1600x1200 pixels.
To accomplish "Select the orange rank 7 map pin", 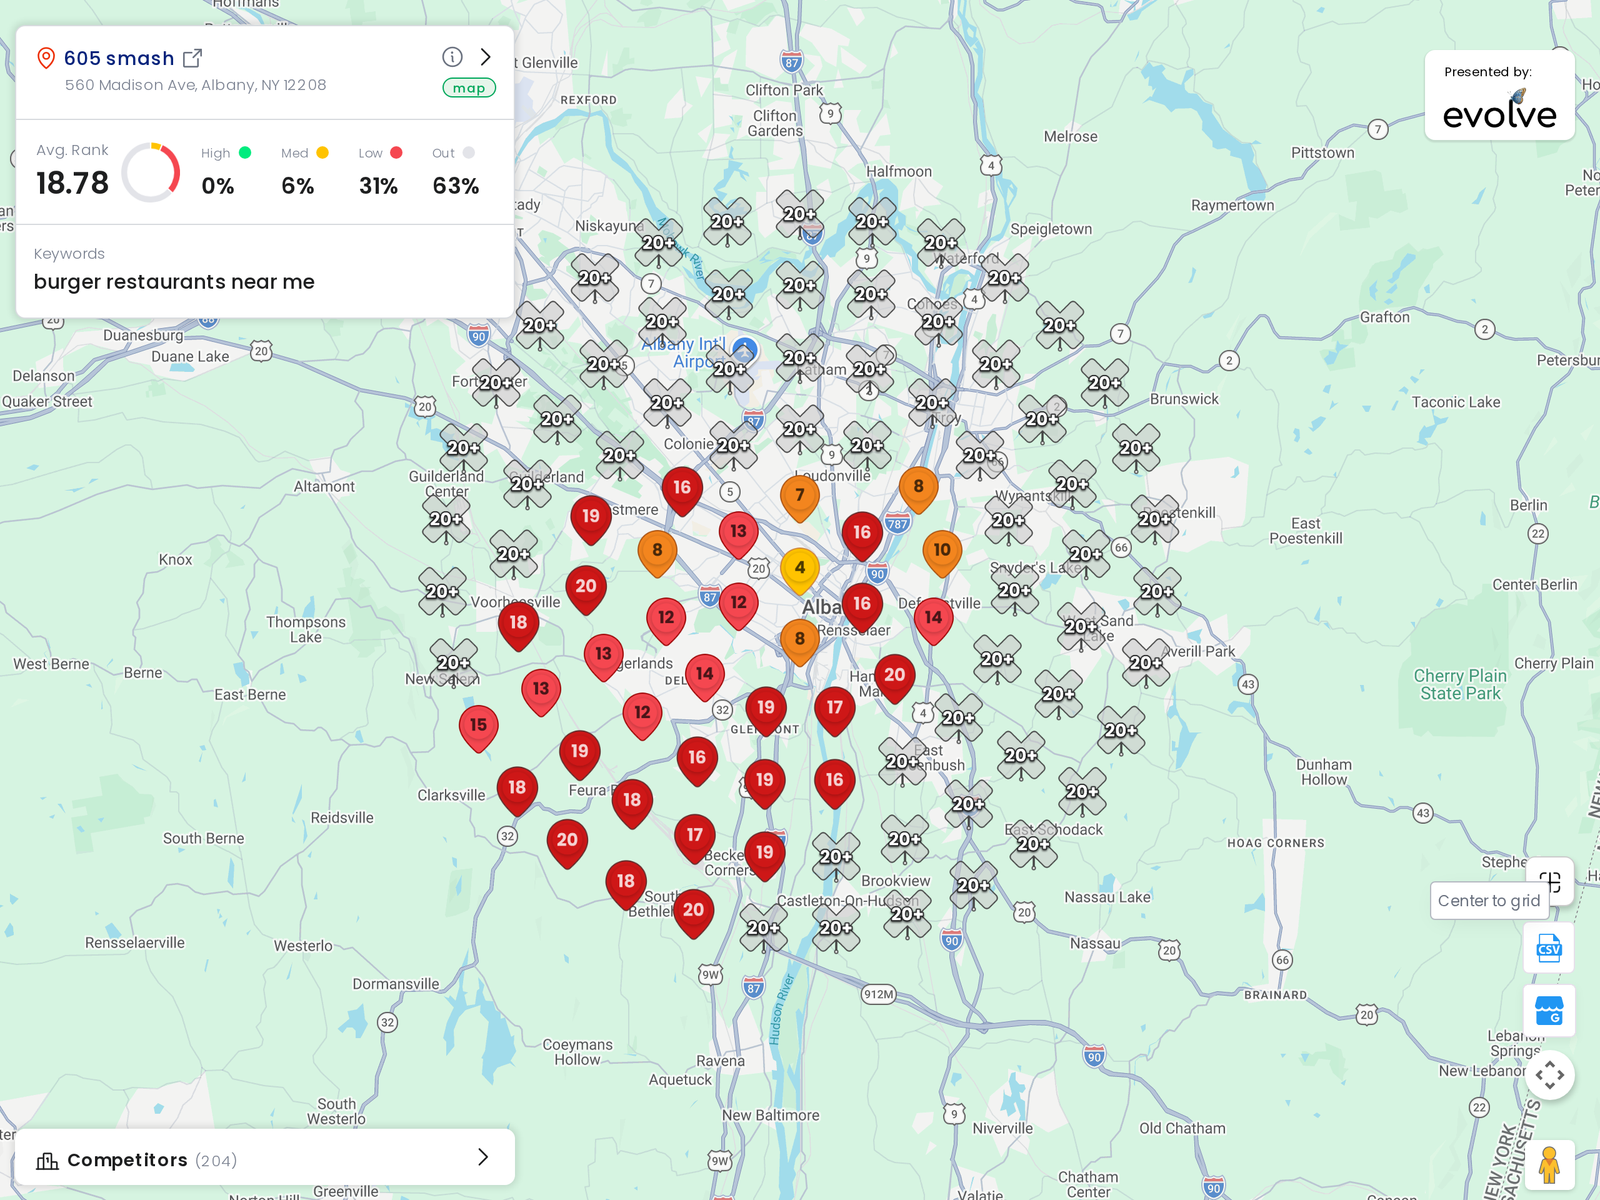I will pyautogui.click(x=800, y=499).
